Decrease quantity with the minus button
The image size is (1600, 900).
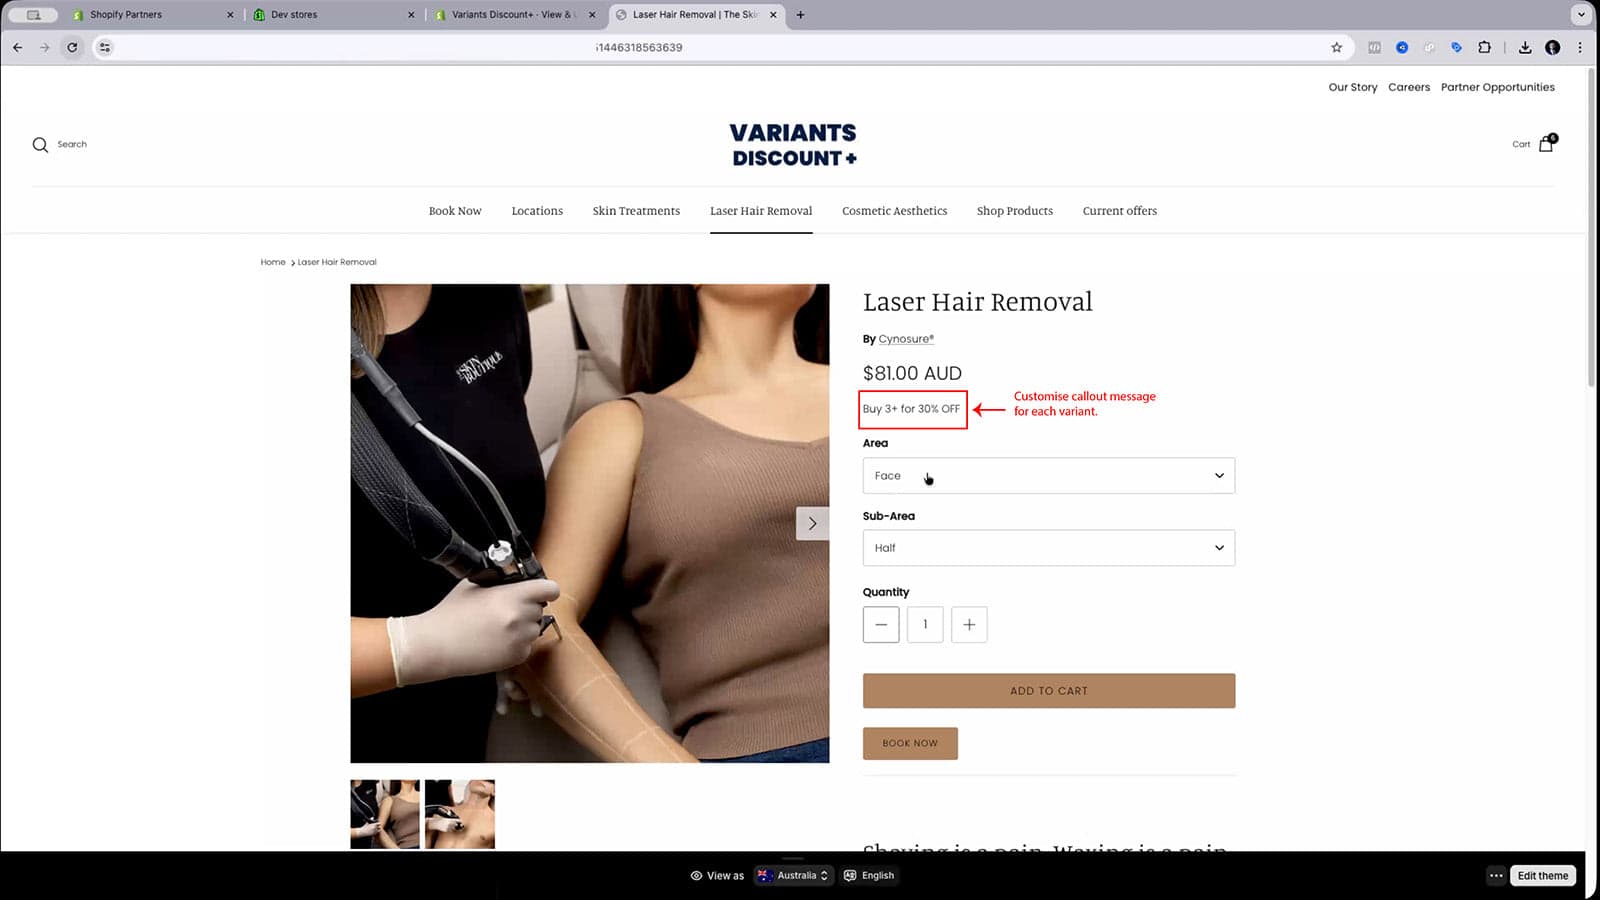coord(881,625)
